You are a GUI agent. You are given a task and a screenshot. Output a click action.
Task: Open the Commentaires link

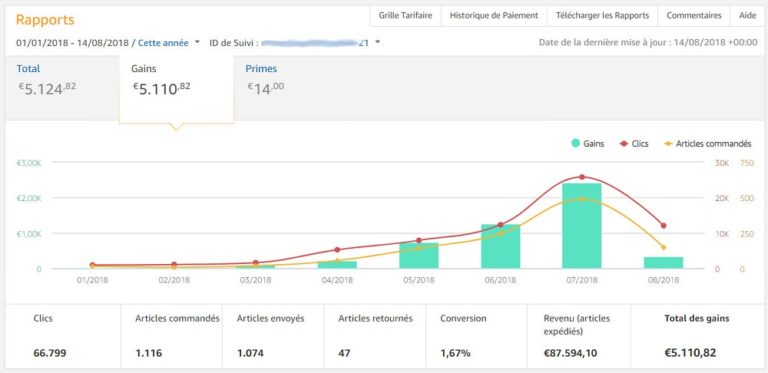[694, 15]
